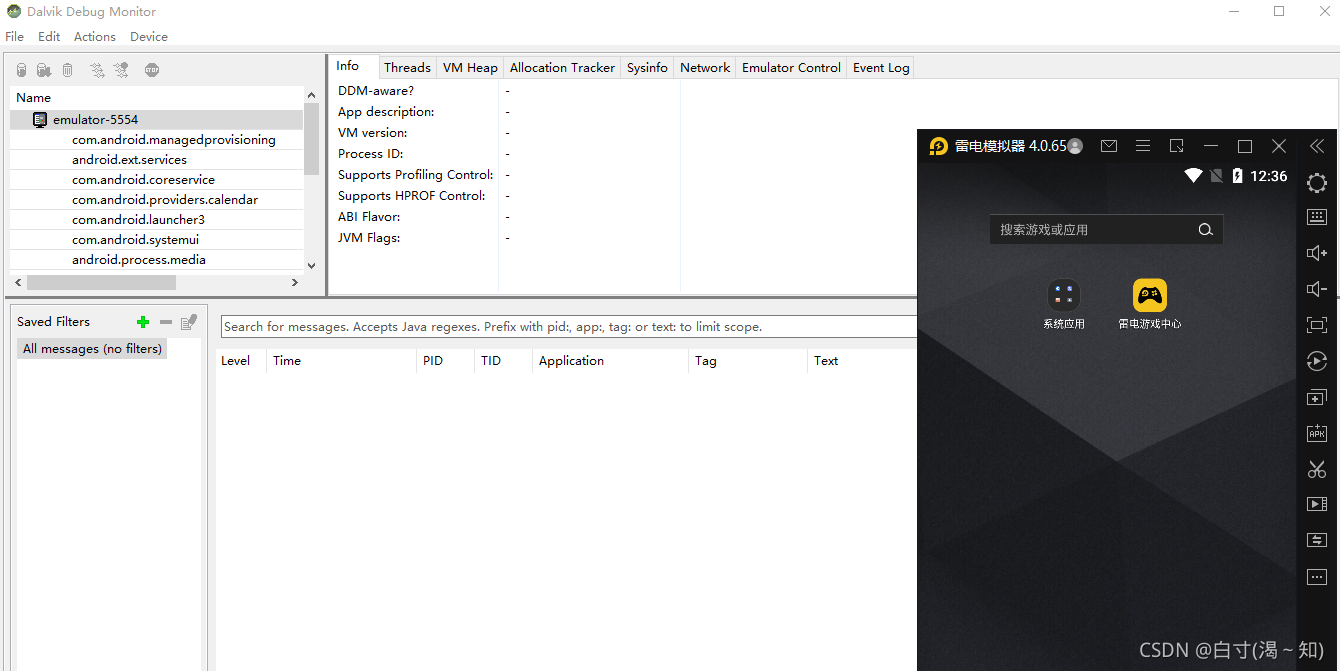This screenshot has width=1340, height=671.
Task: Launch 雷电游戏中心 app in emulator
Action: (1149, 296)
